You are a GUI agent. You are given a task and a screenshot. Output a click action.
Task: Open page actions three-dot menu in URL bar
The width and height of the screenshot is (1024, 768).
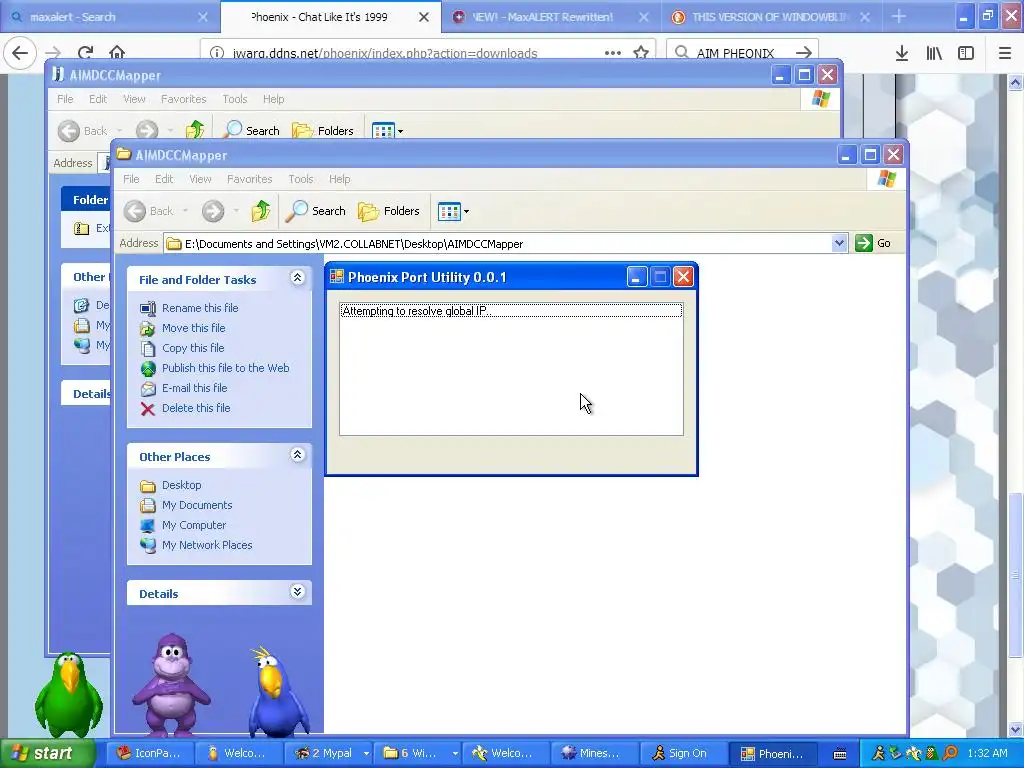point(613,53)
